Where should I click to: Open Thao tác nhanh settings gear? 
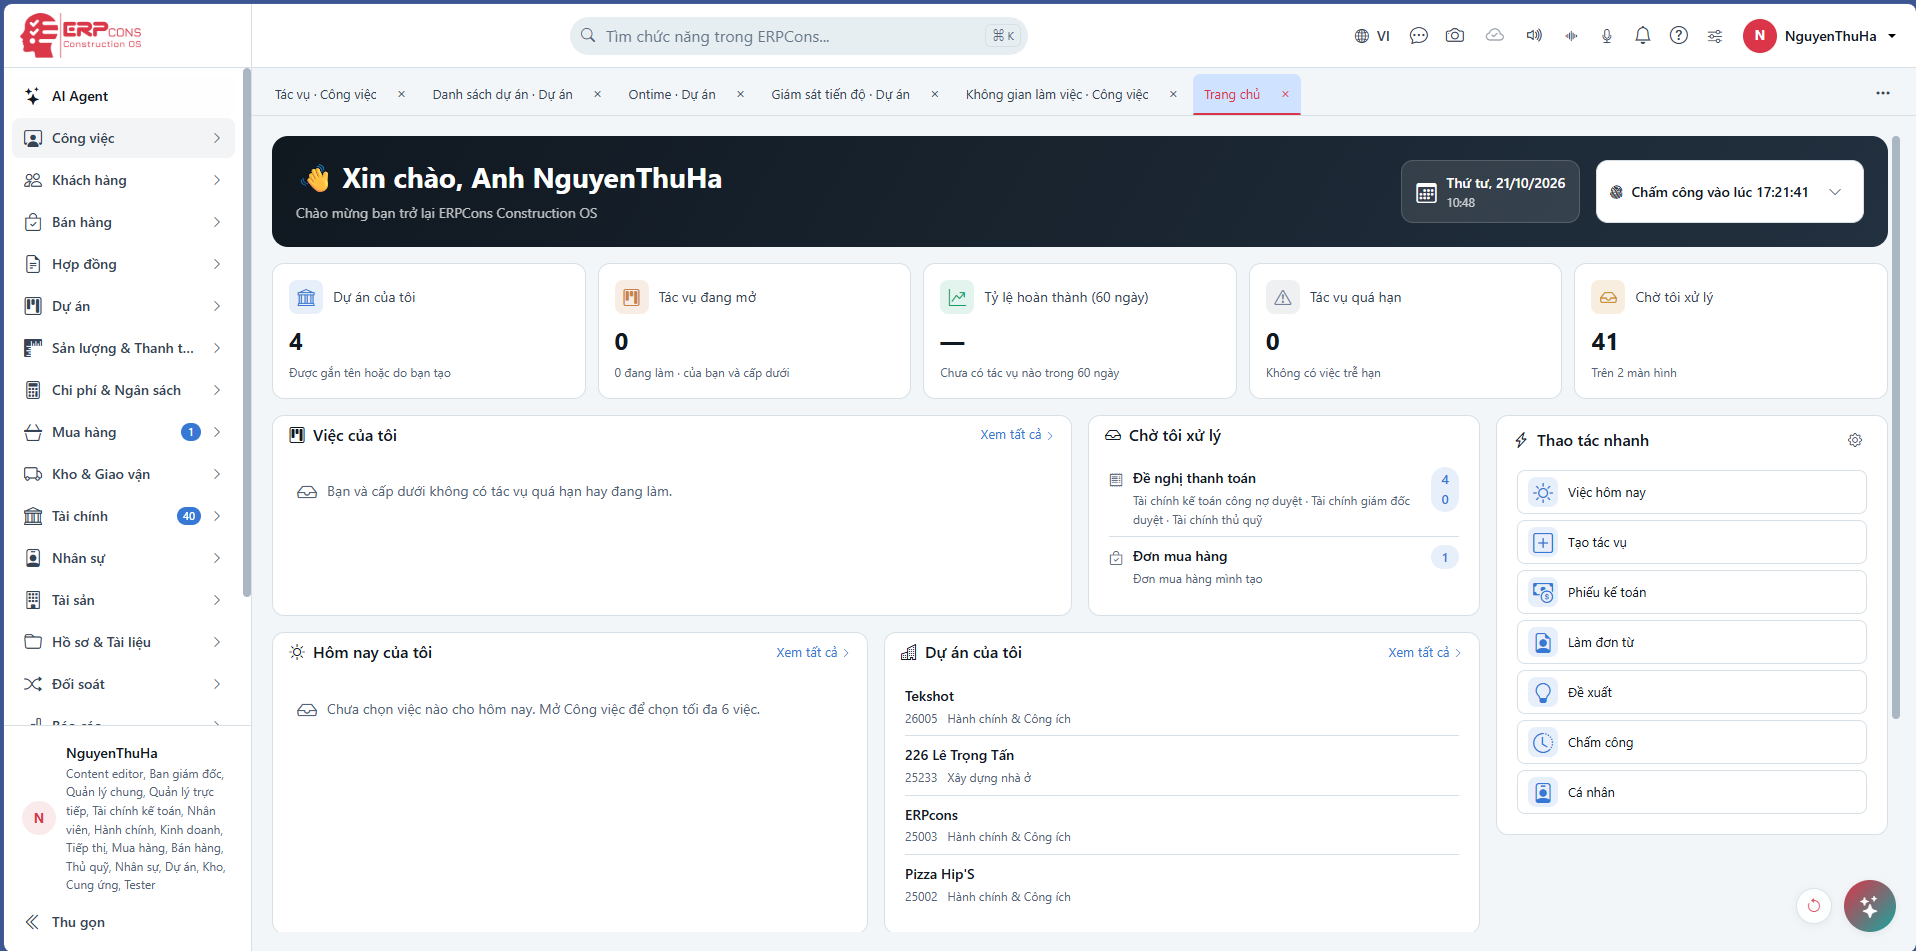(1855, 440)
